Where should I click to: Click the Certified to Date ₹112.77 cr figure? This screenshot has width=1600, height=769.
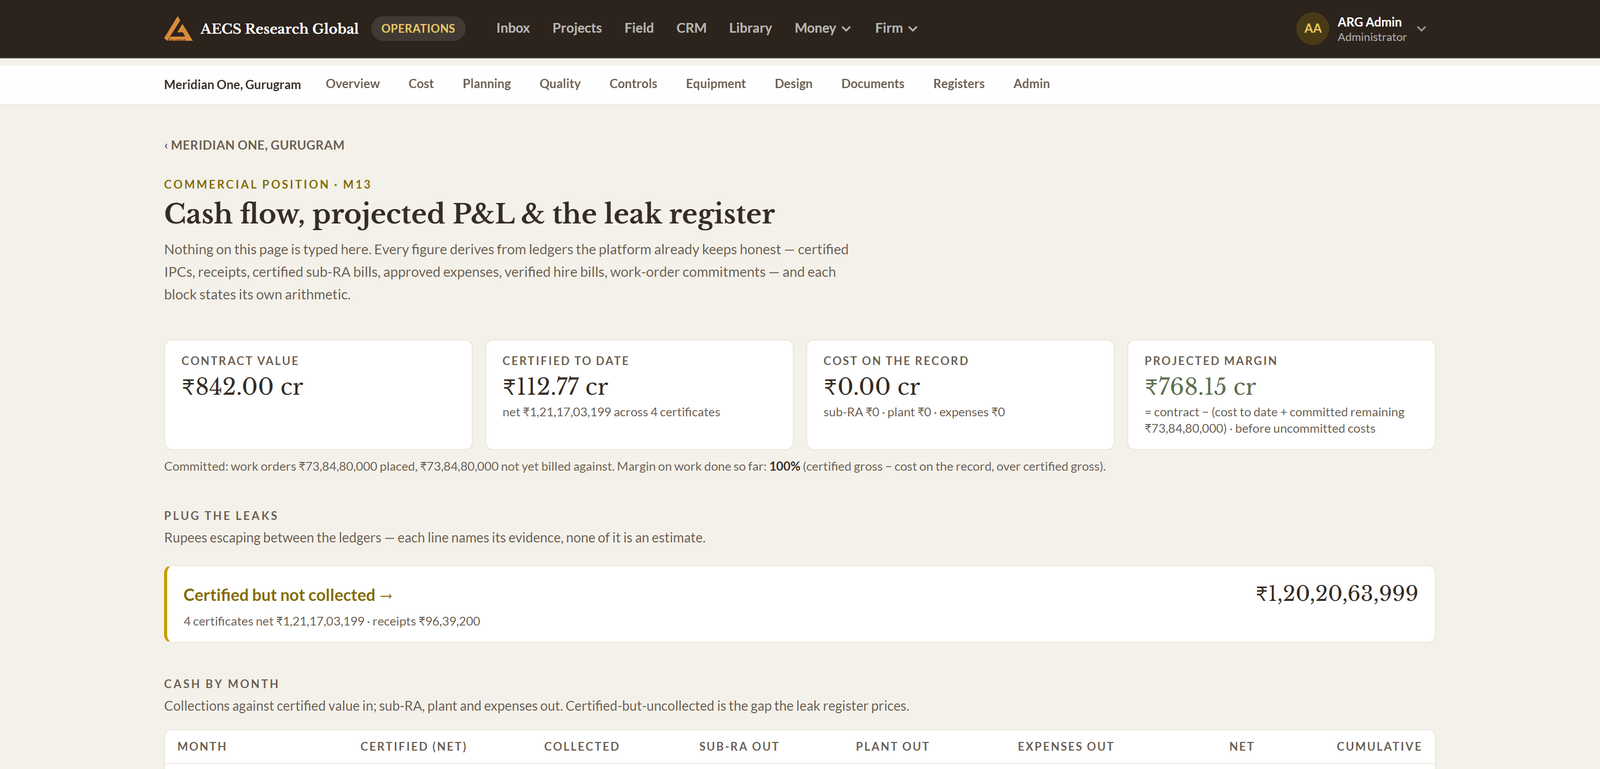point(555,387)
